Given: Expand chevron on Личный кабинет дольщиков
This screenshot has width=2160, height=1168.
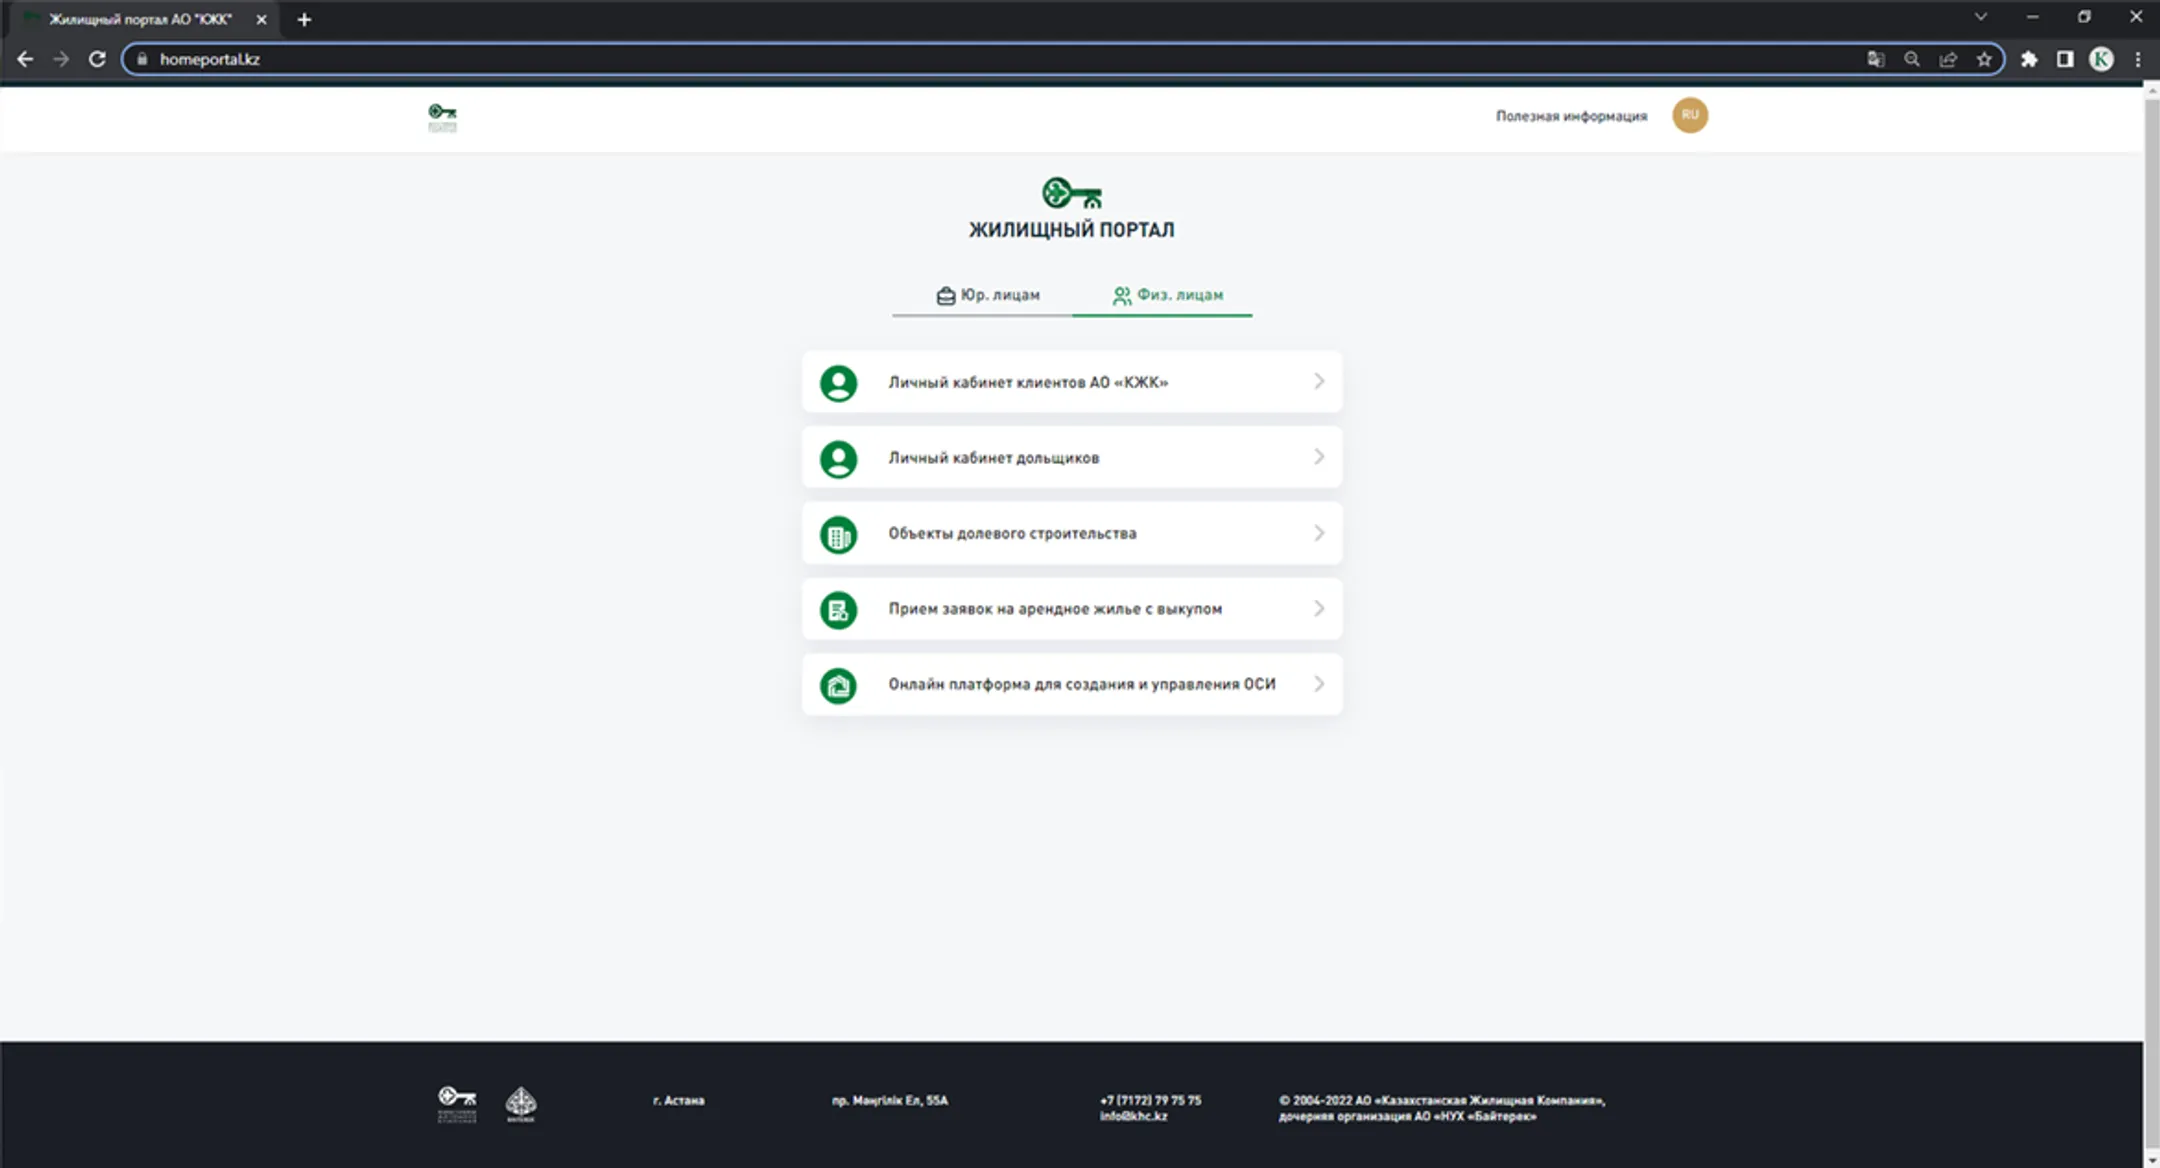Looking at the screenshot, I should (1319, 457).
